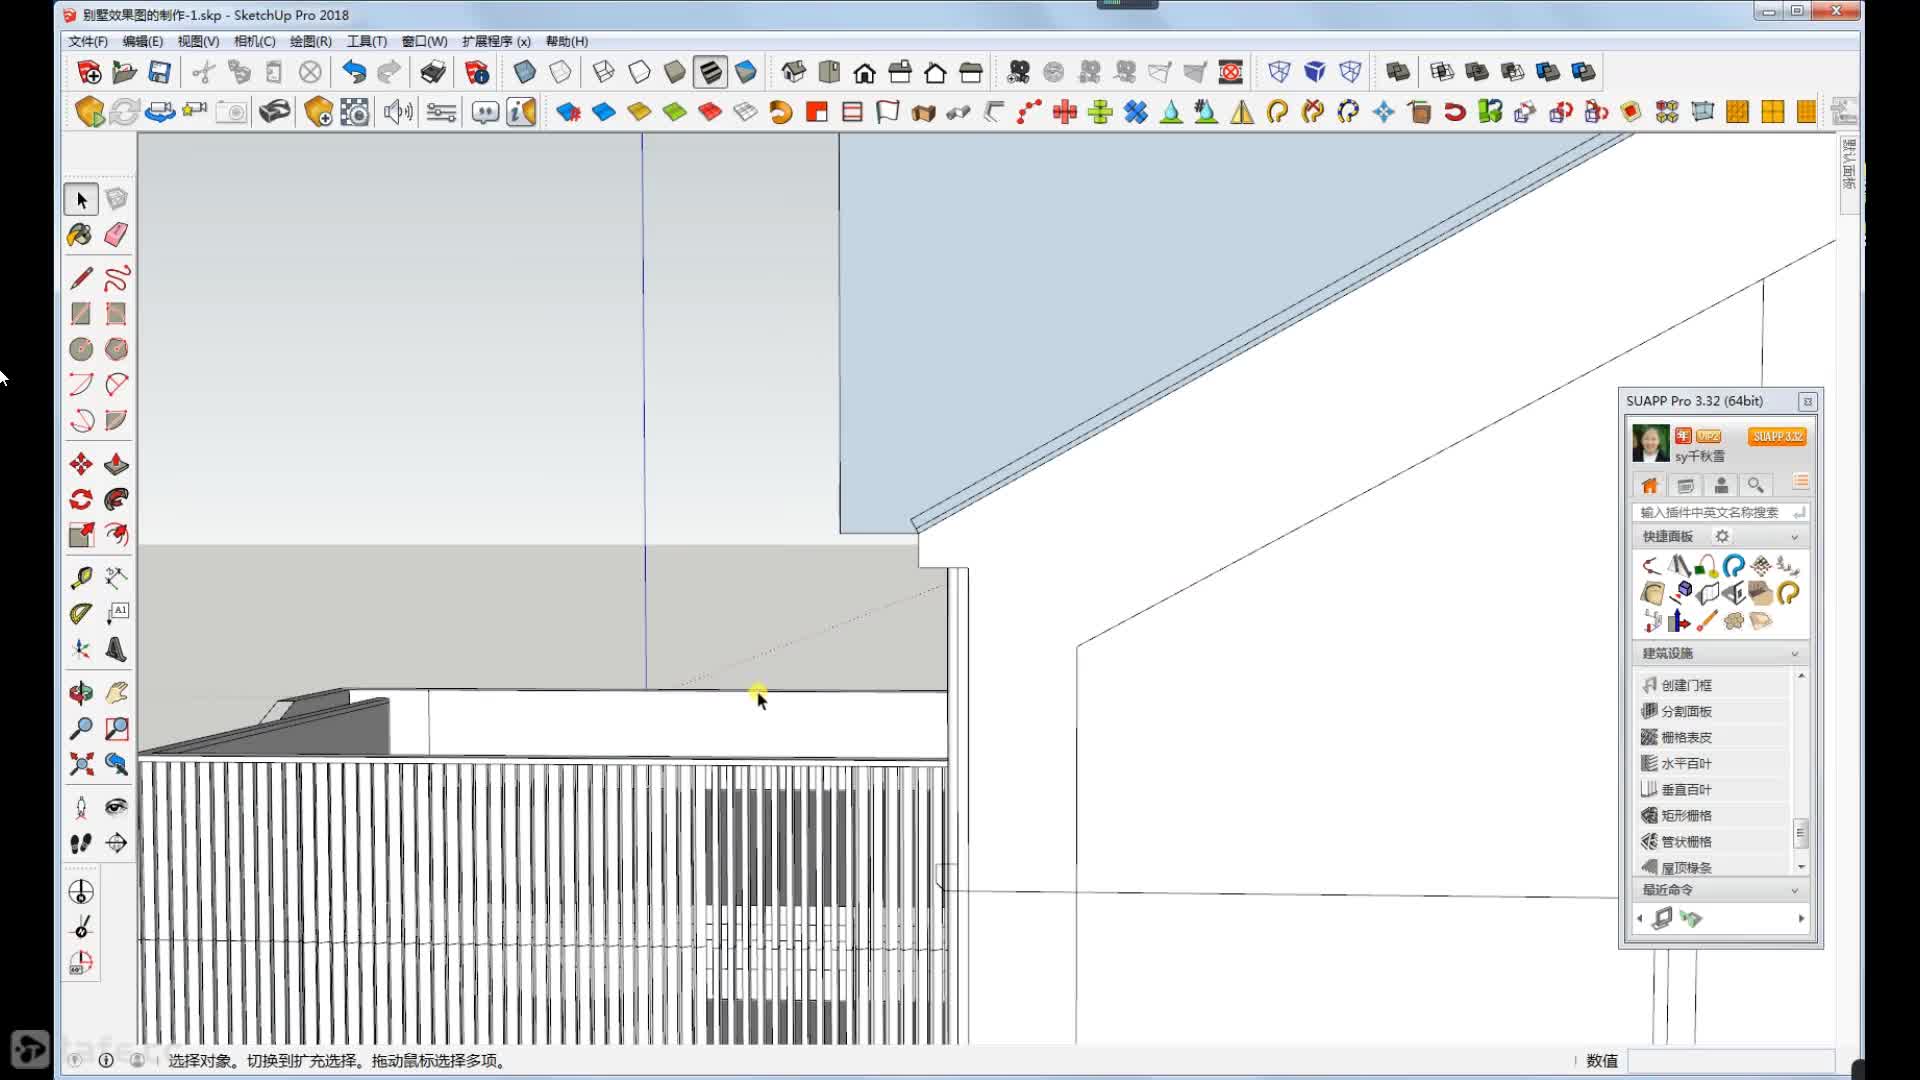Choose the Rotate tool
Image resolution: width=1920 pixels, height=1080 pixels.
click(81, 499)
